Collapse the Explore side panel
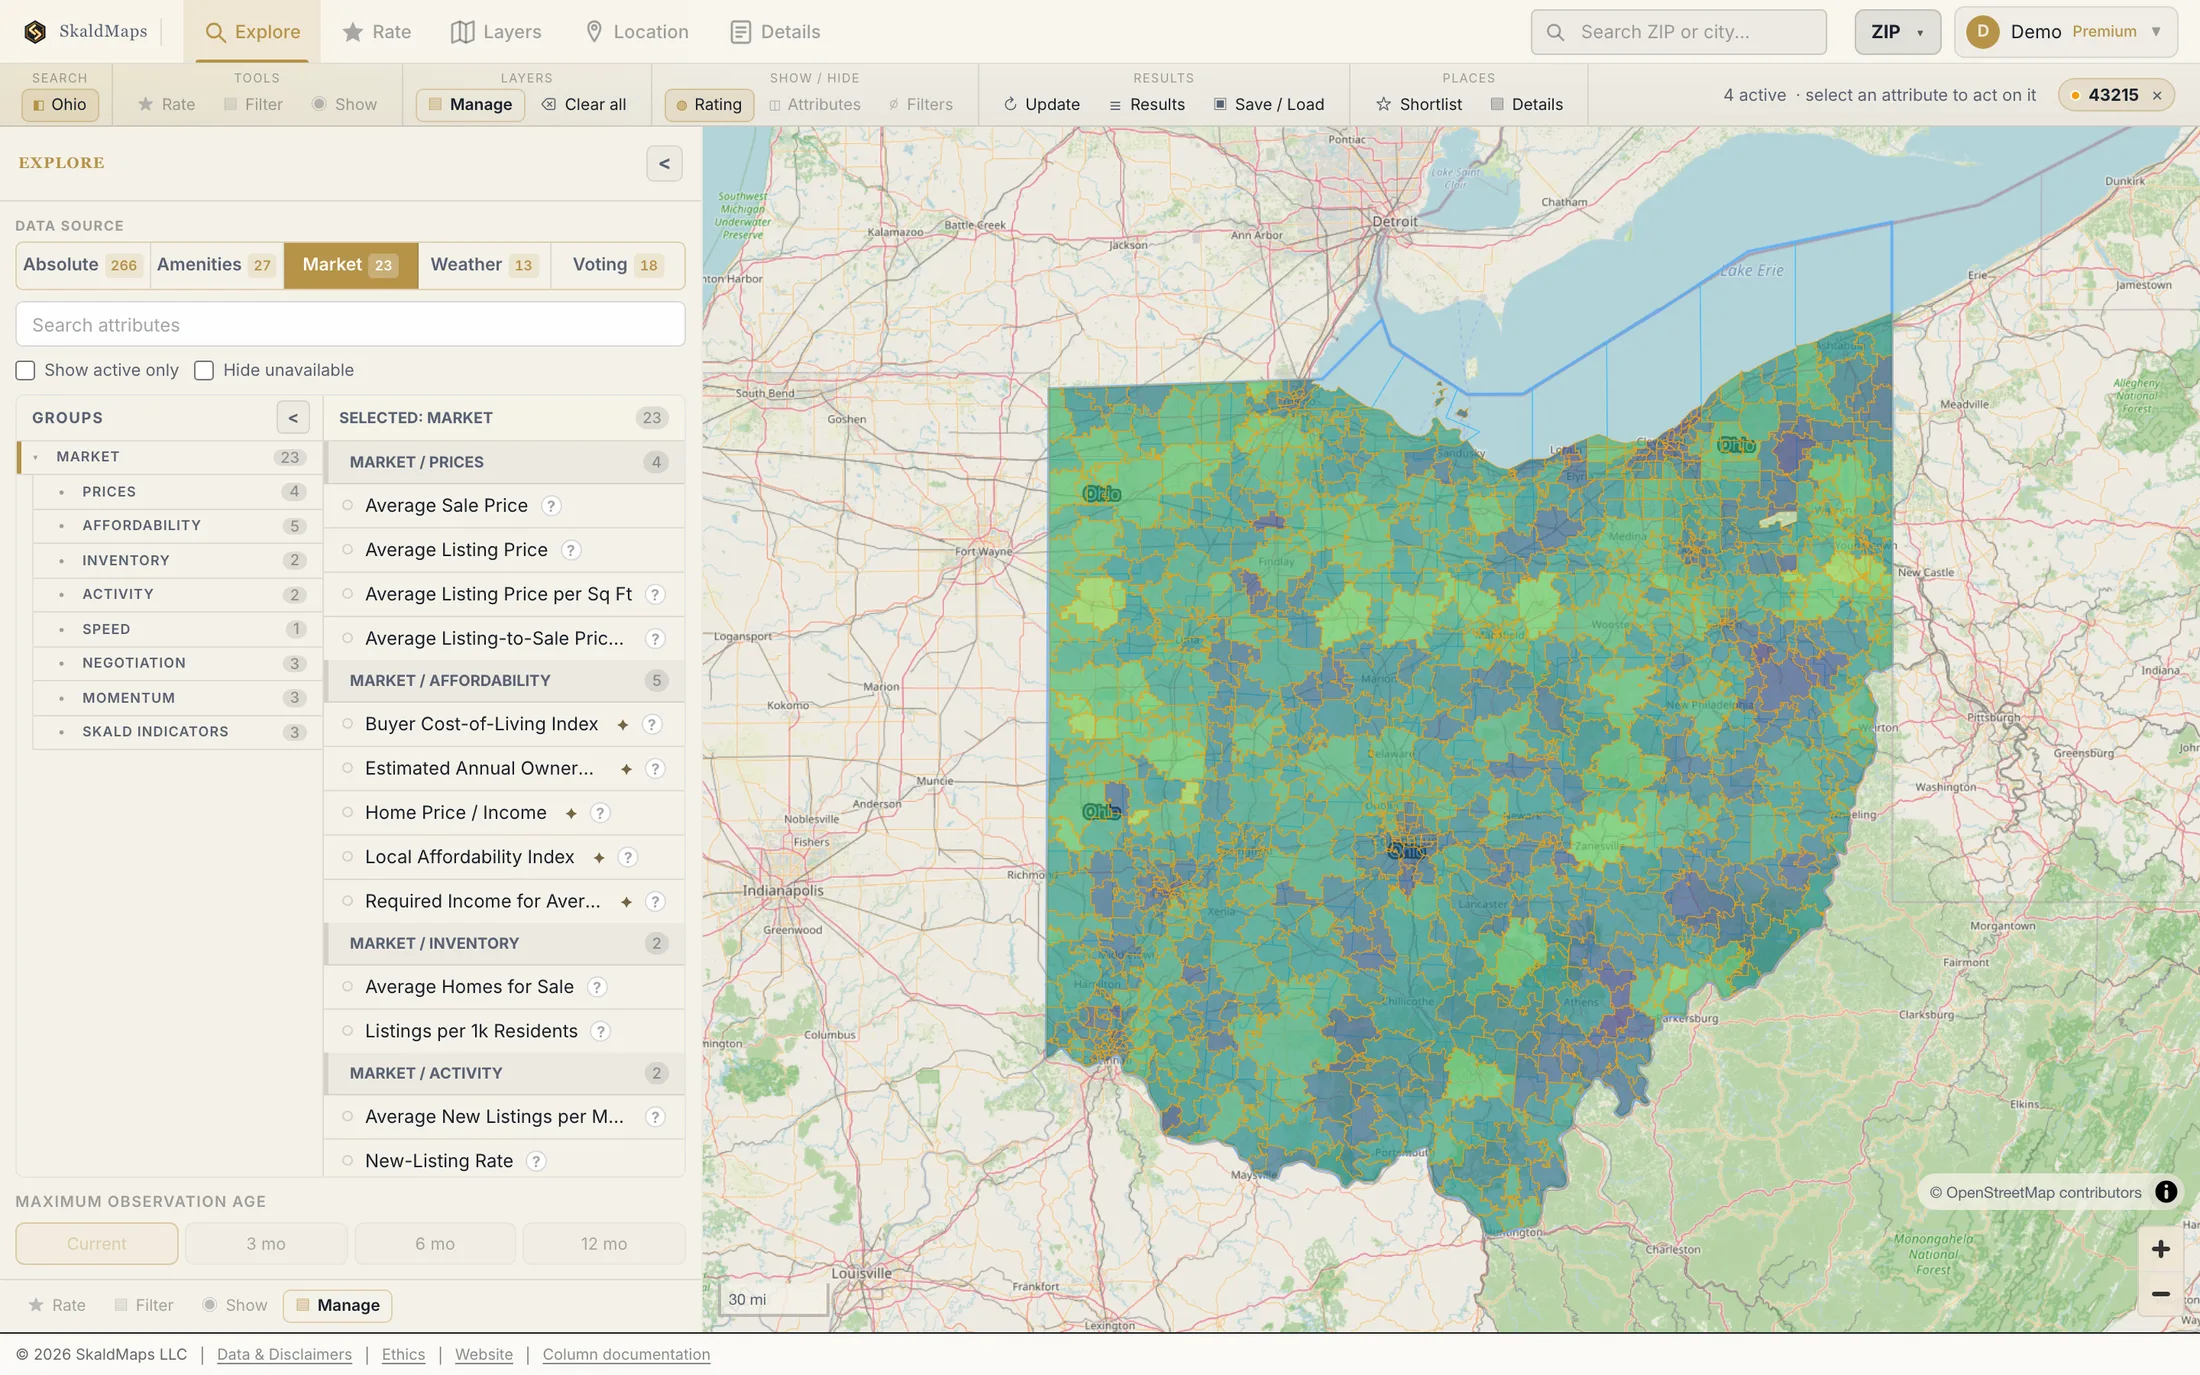2200x1375 pixels. pos(664,164)
